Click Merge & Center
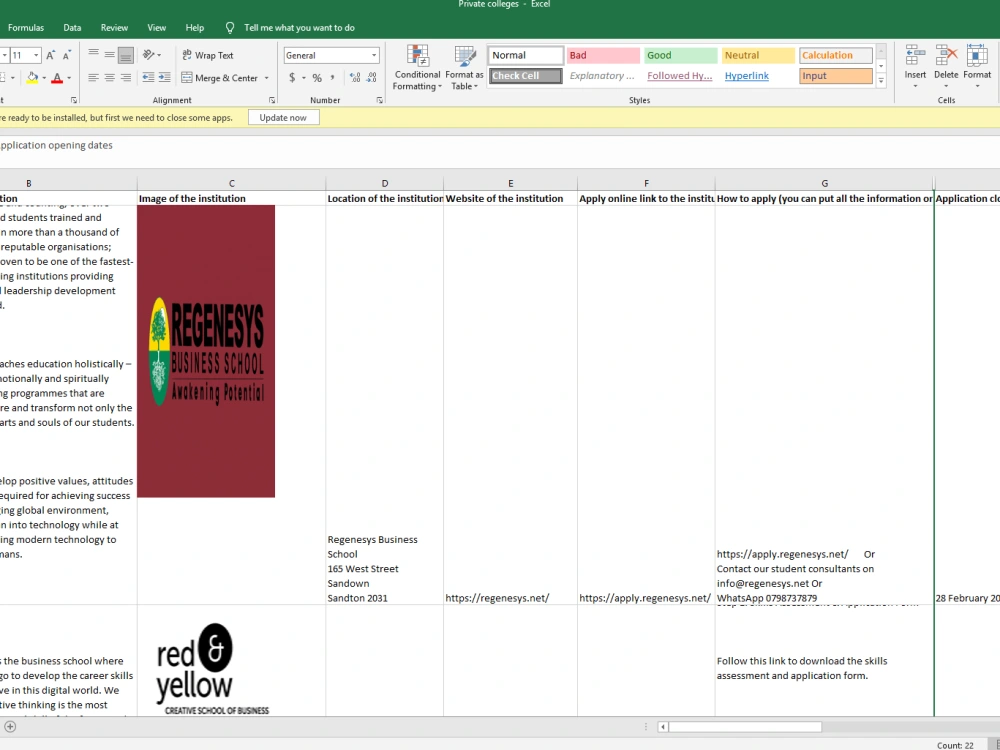 (220, 78)
